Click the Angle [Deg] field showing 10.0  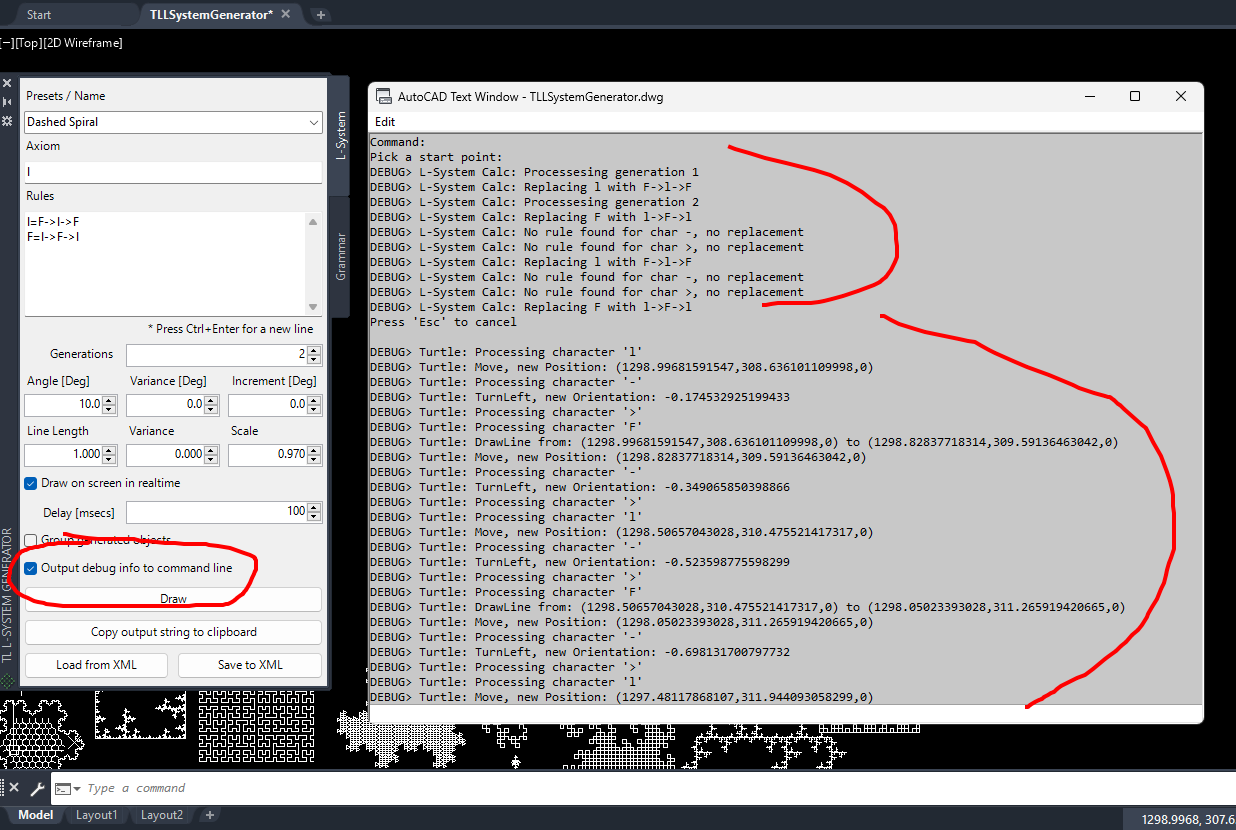click(64, 405)
